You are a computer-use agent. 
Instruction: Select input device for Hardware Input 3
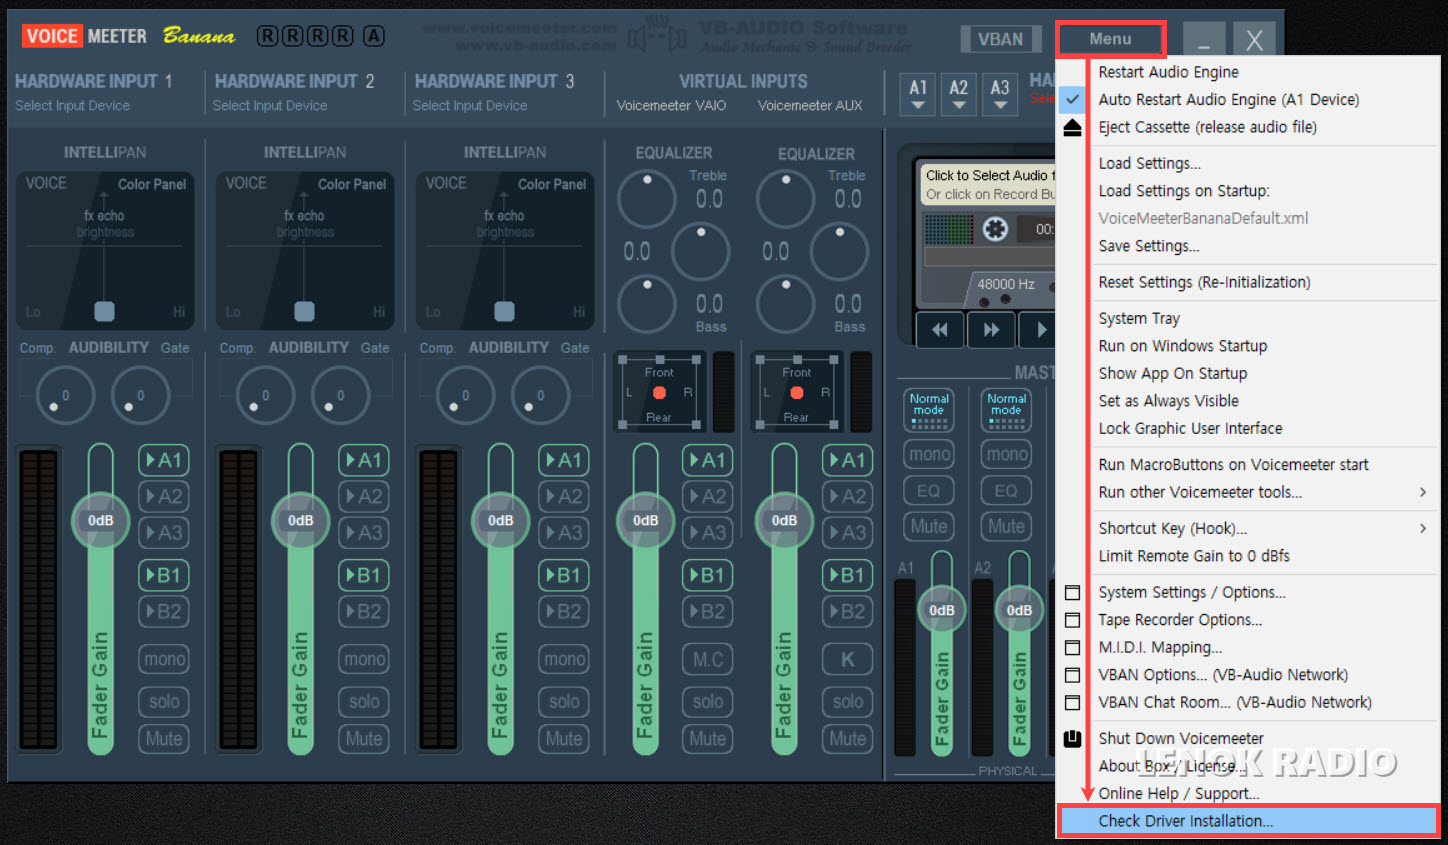pos(470,106)
